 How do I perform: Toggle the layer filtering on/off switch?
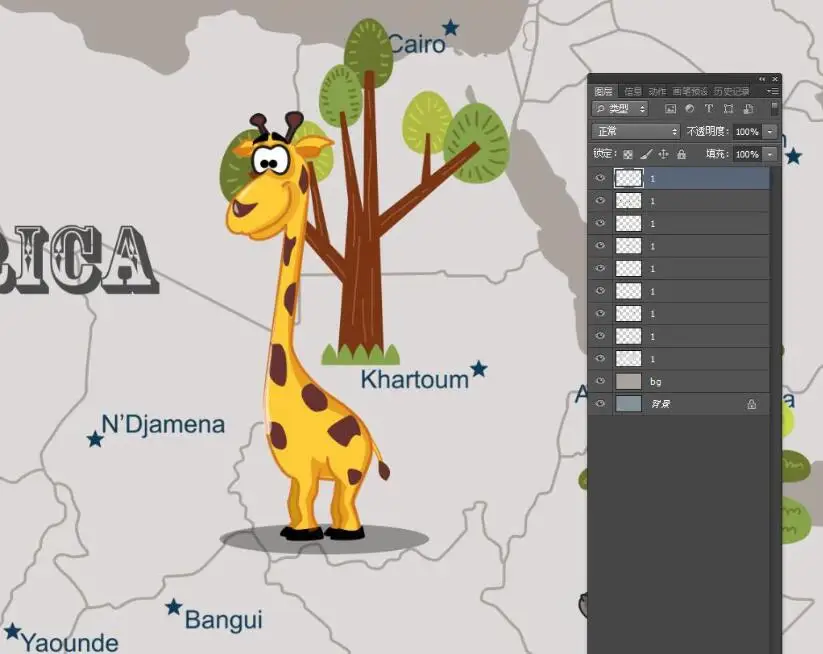coord(774,109)
